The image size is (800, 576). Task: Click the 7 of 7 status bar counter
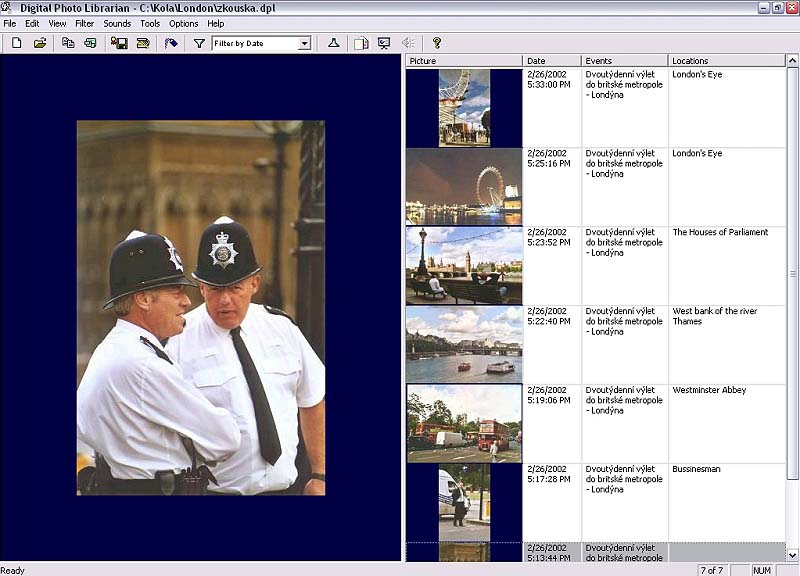tap(711, 570)
